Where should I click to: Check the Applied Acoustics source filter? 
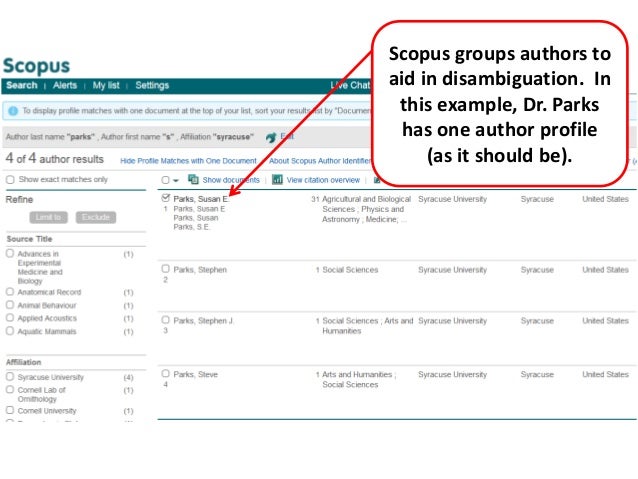pos(10,318)
